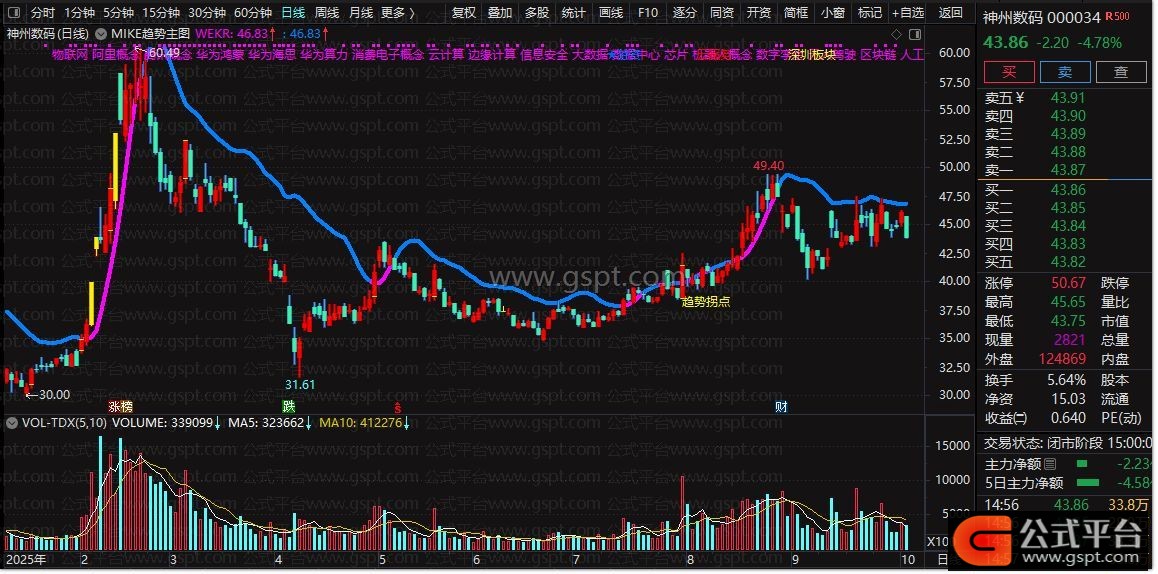
Task: Click the 涨榜 event marker below the chart
Action: click(120, 407)
